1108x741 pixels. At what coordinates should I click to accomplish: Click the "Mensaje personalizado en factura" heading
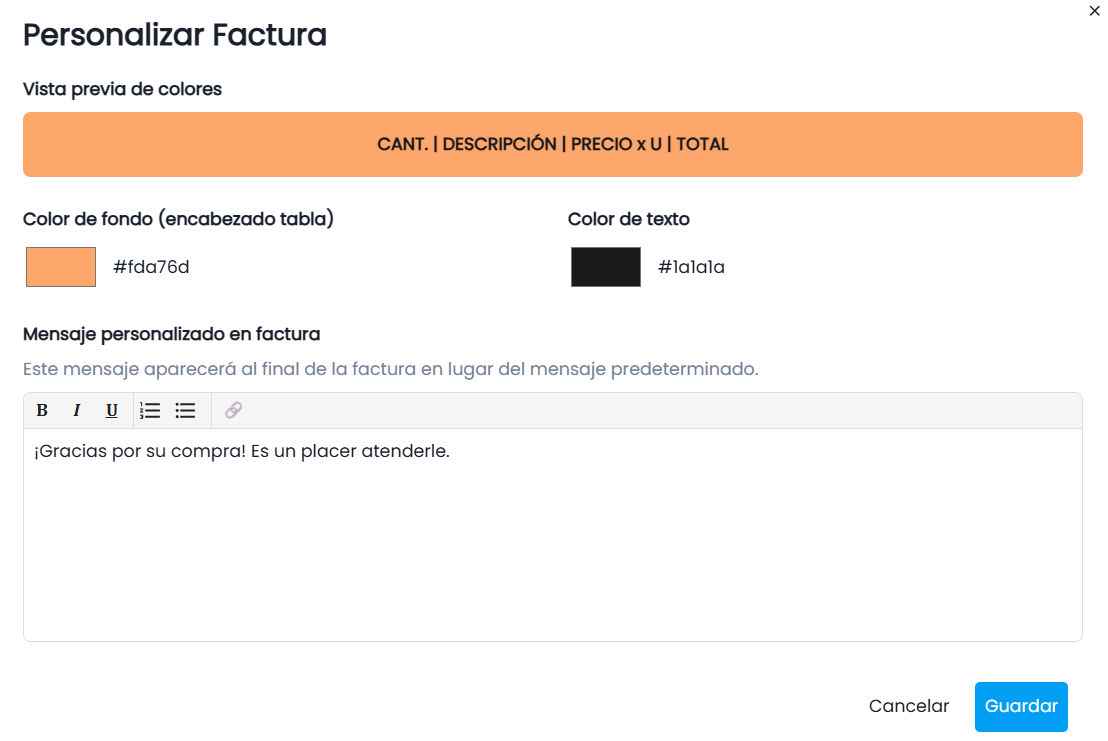coord(172,334)
